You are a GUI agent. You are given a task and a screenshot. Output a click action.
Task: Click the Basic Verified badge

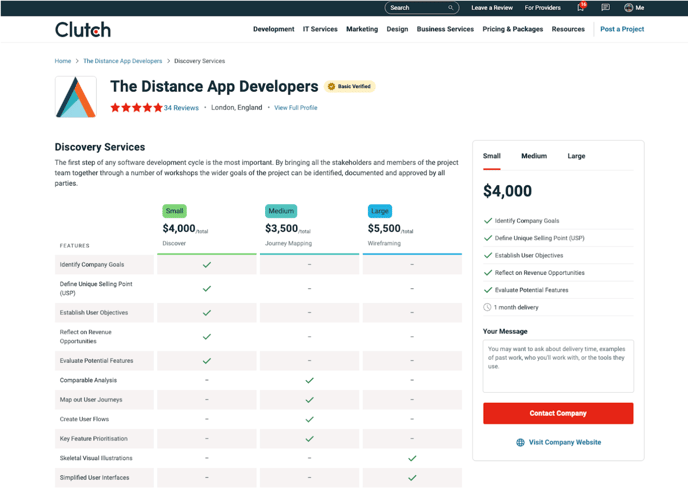[350, 86]
